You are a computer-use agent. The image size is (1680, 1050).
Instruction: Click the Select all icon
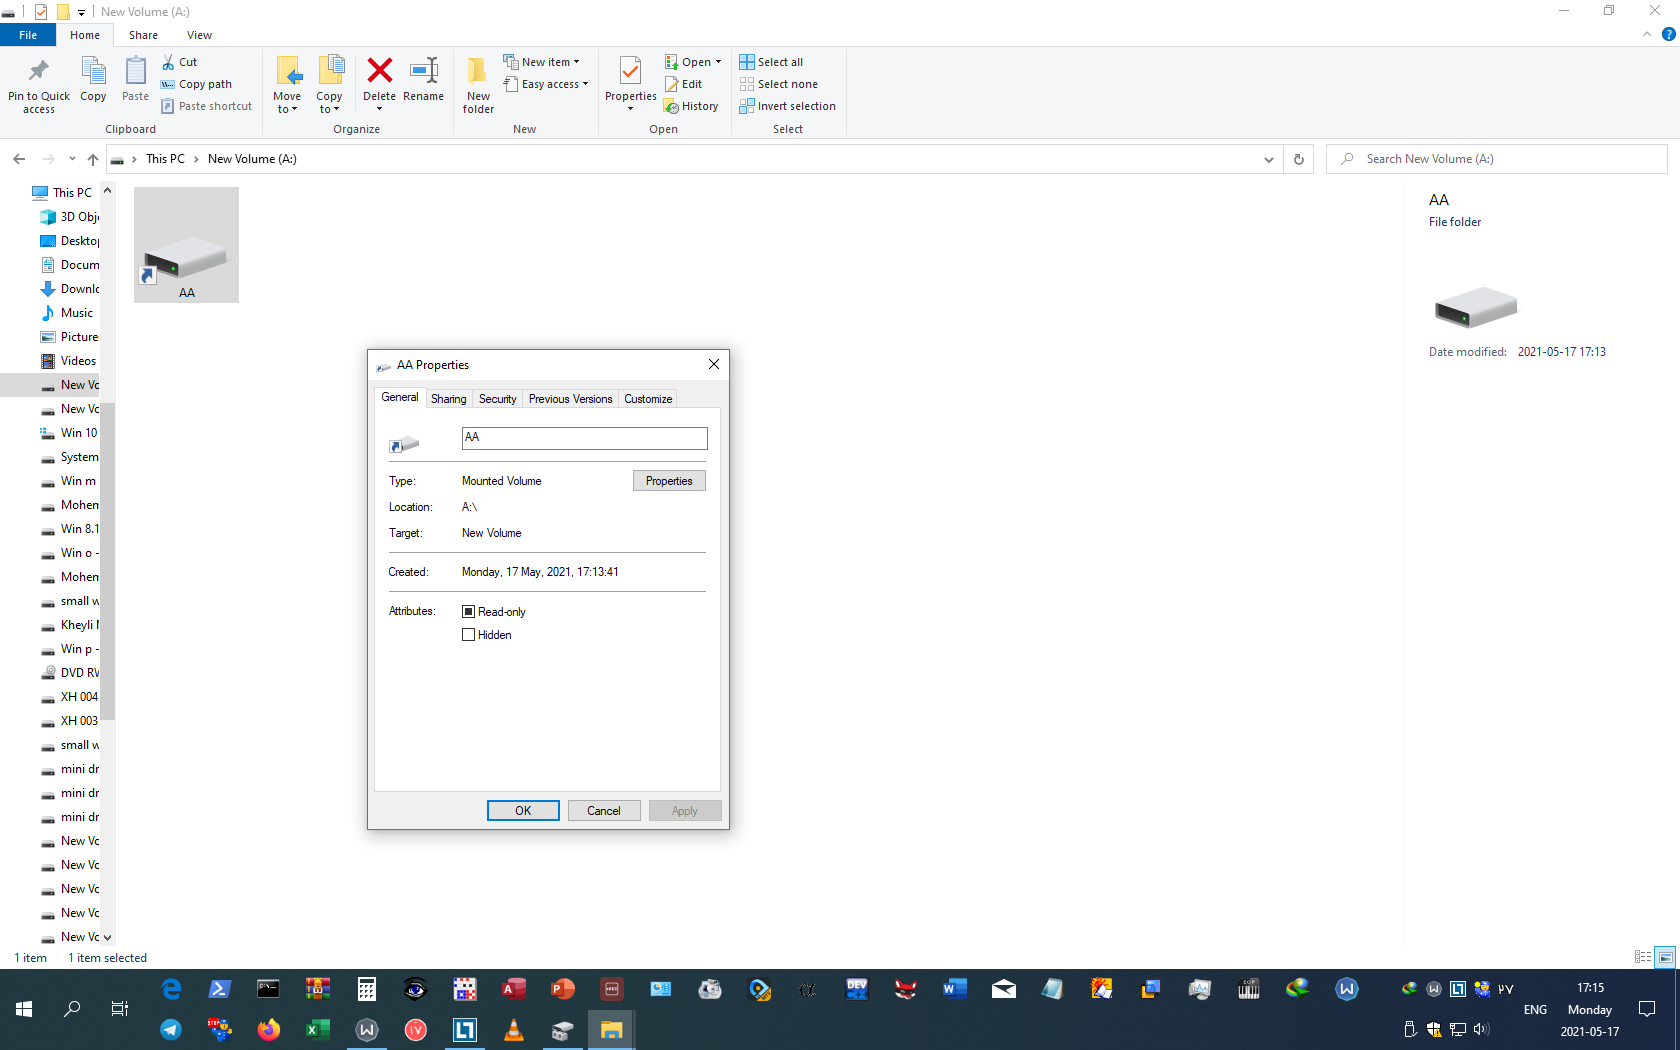pyautogui.click(x=747, y=62)
